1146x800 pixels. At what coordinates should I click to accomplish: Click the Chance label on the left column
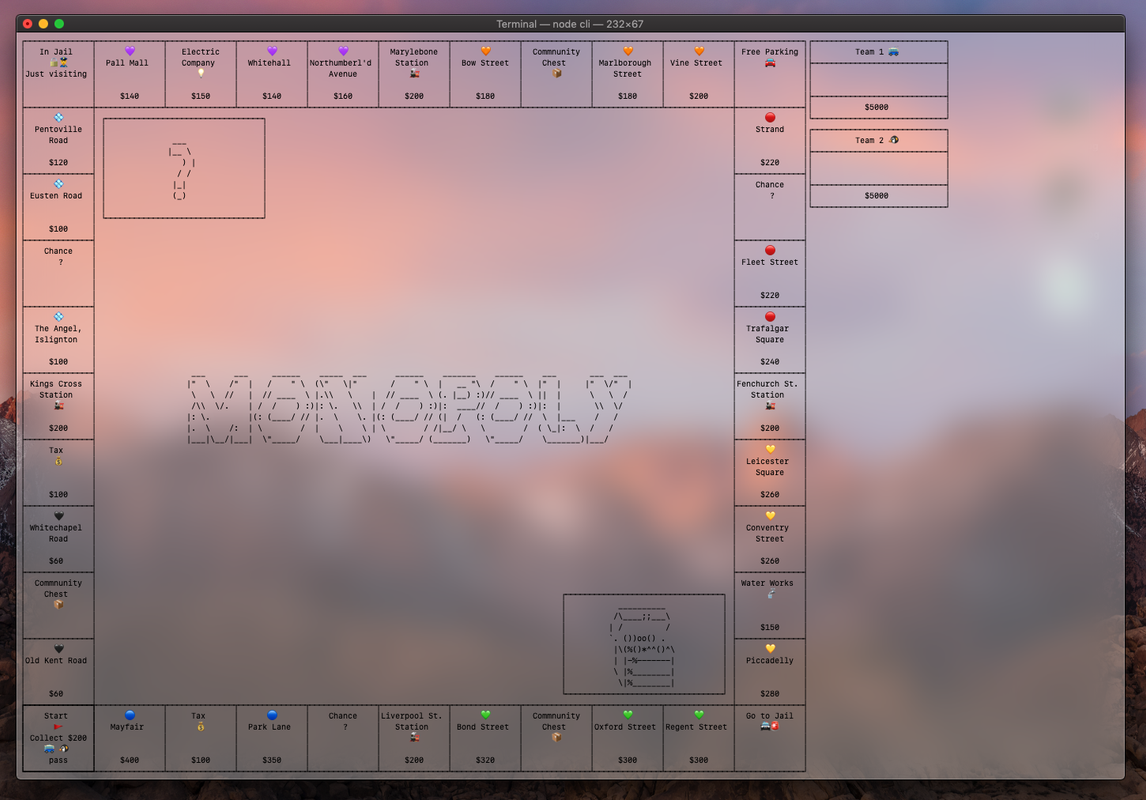pyautogui.click(x=58, y=251)
